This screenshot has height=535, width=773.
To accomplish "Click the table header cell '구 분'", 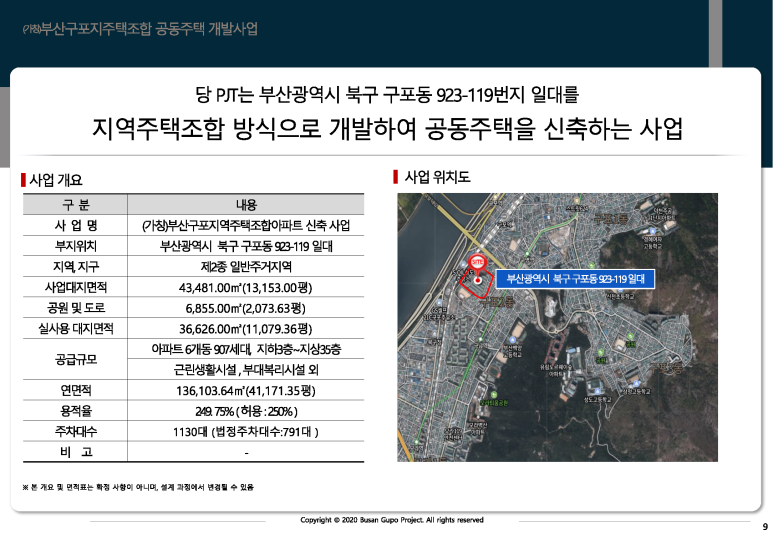I will (x=75, y=205).
